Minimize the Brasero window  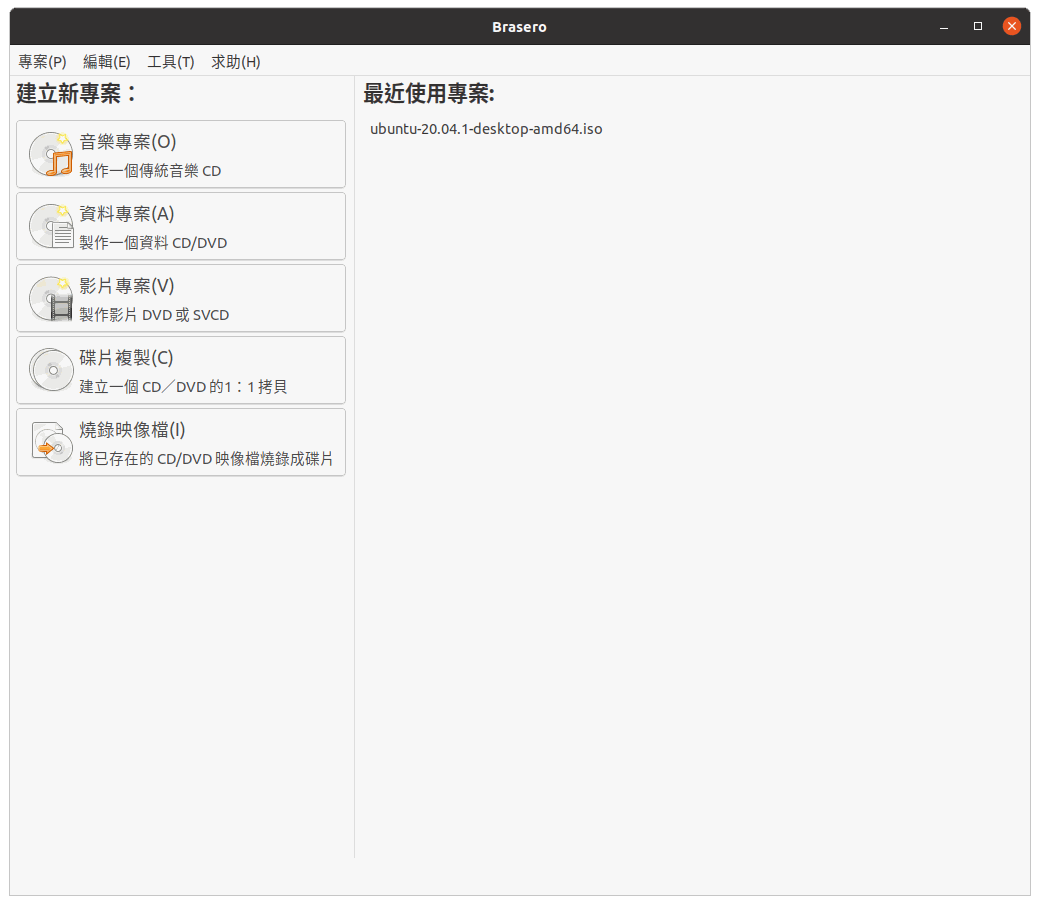[x=944, y=27]
